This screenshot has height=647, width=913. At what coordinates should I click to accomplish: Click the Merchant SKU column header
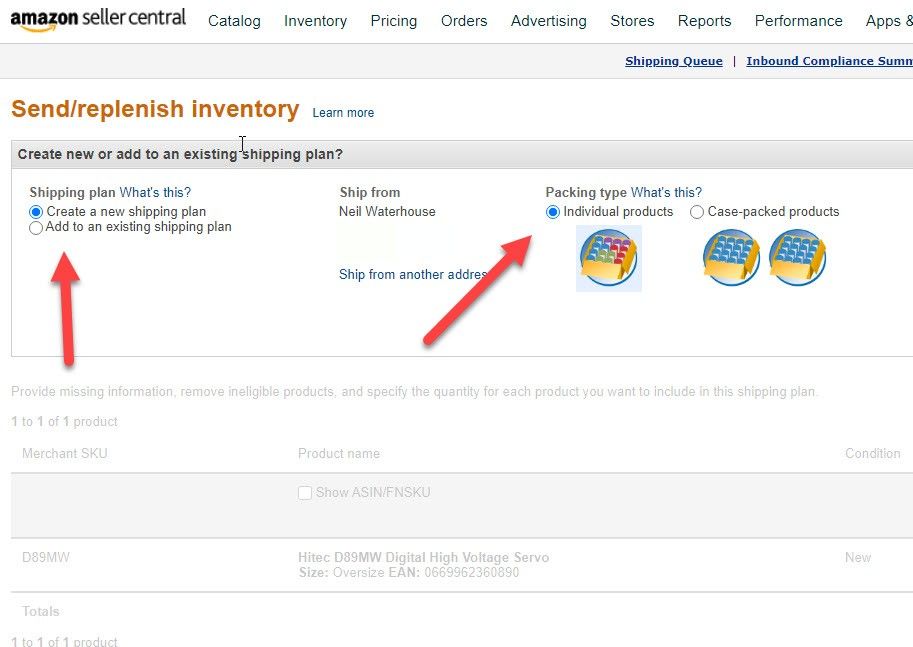65,454
